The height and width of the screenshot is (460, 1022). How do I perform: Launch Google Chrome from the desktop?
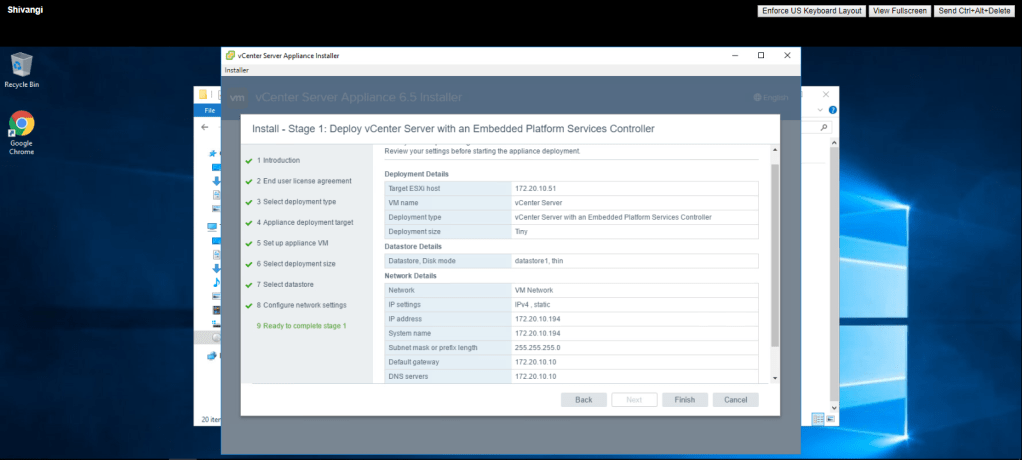coord(21,128)
